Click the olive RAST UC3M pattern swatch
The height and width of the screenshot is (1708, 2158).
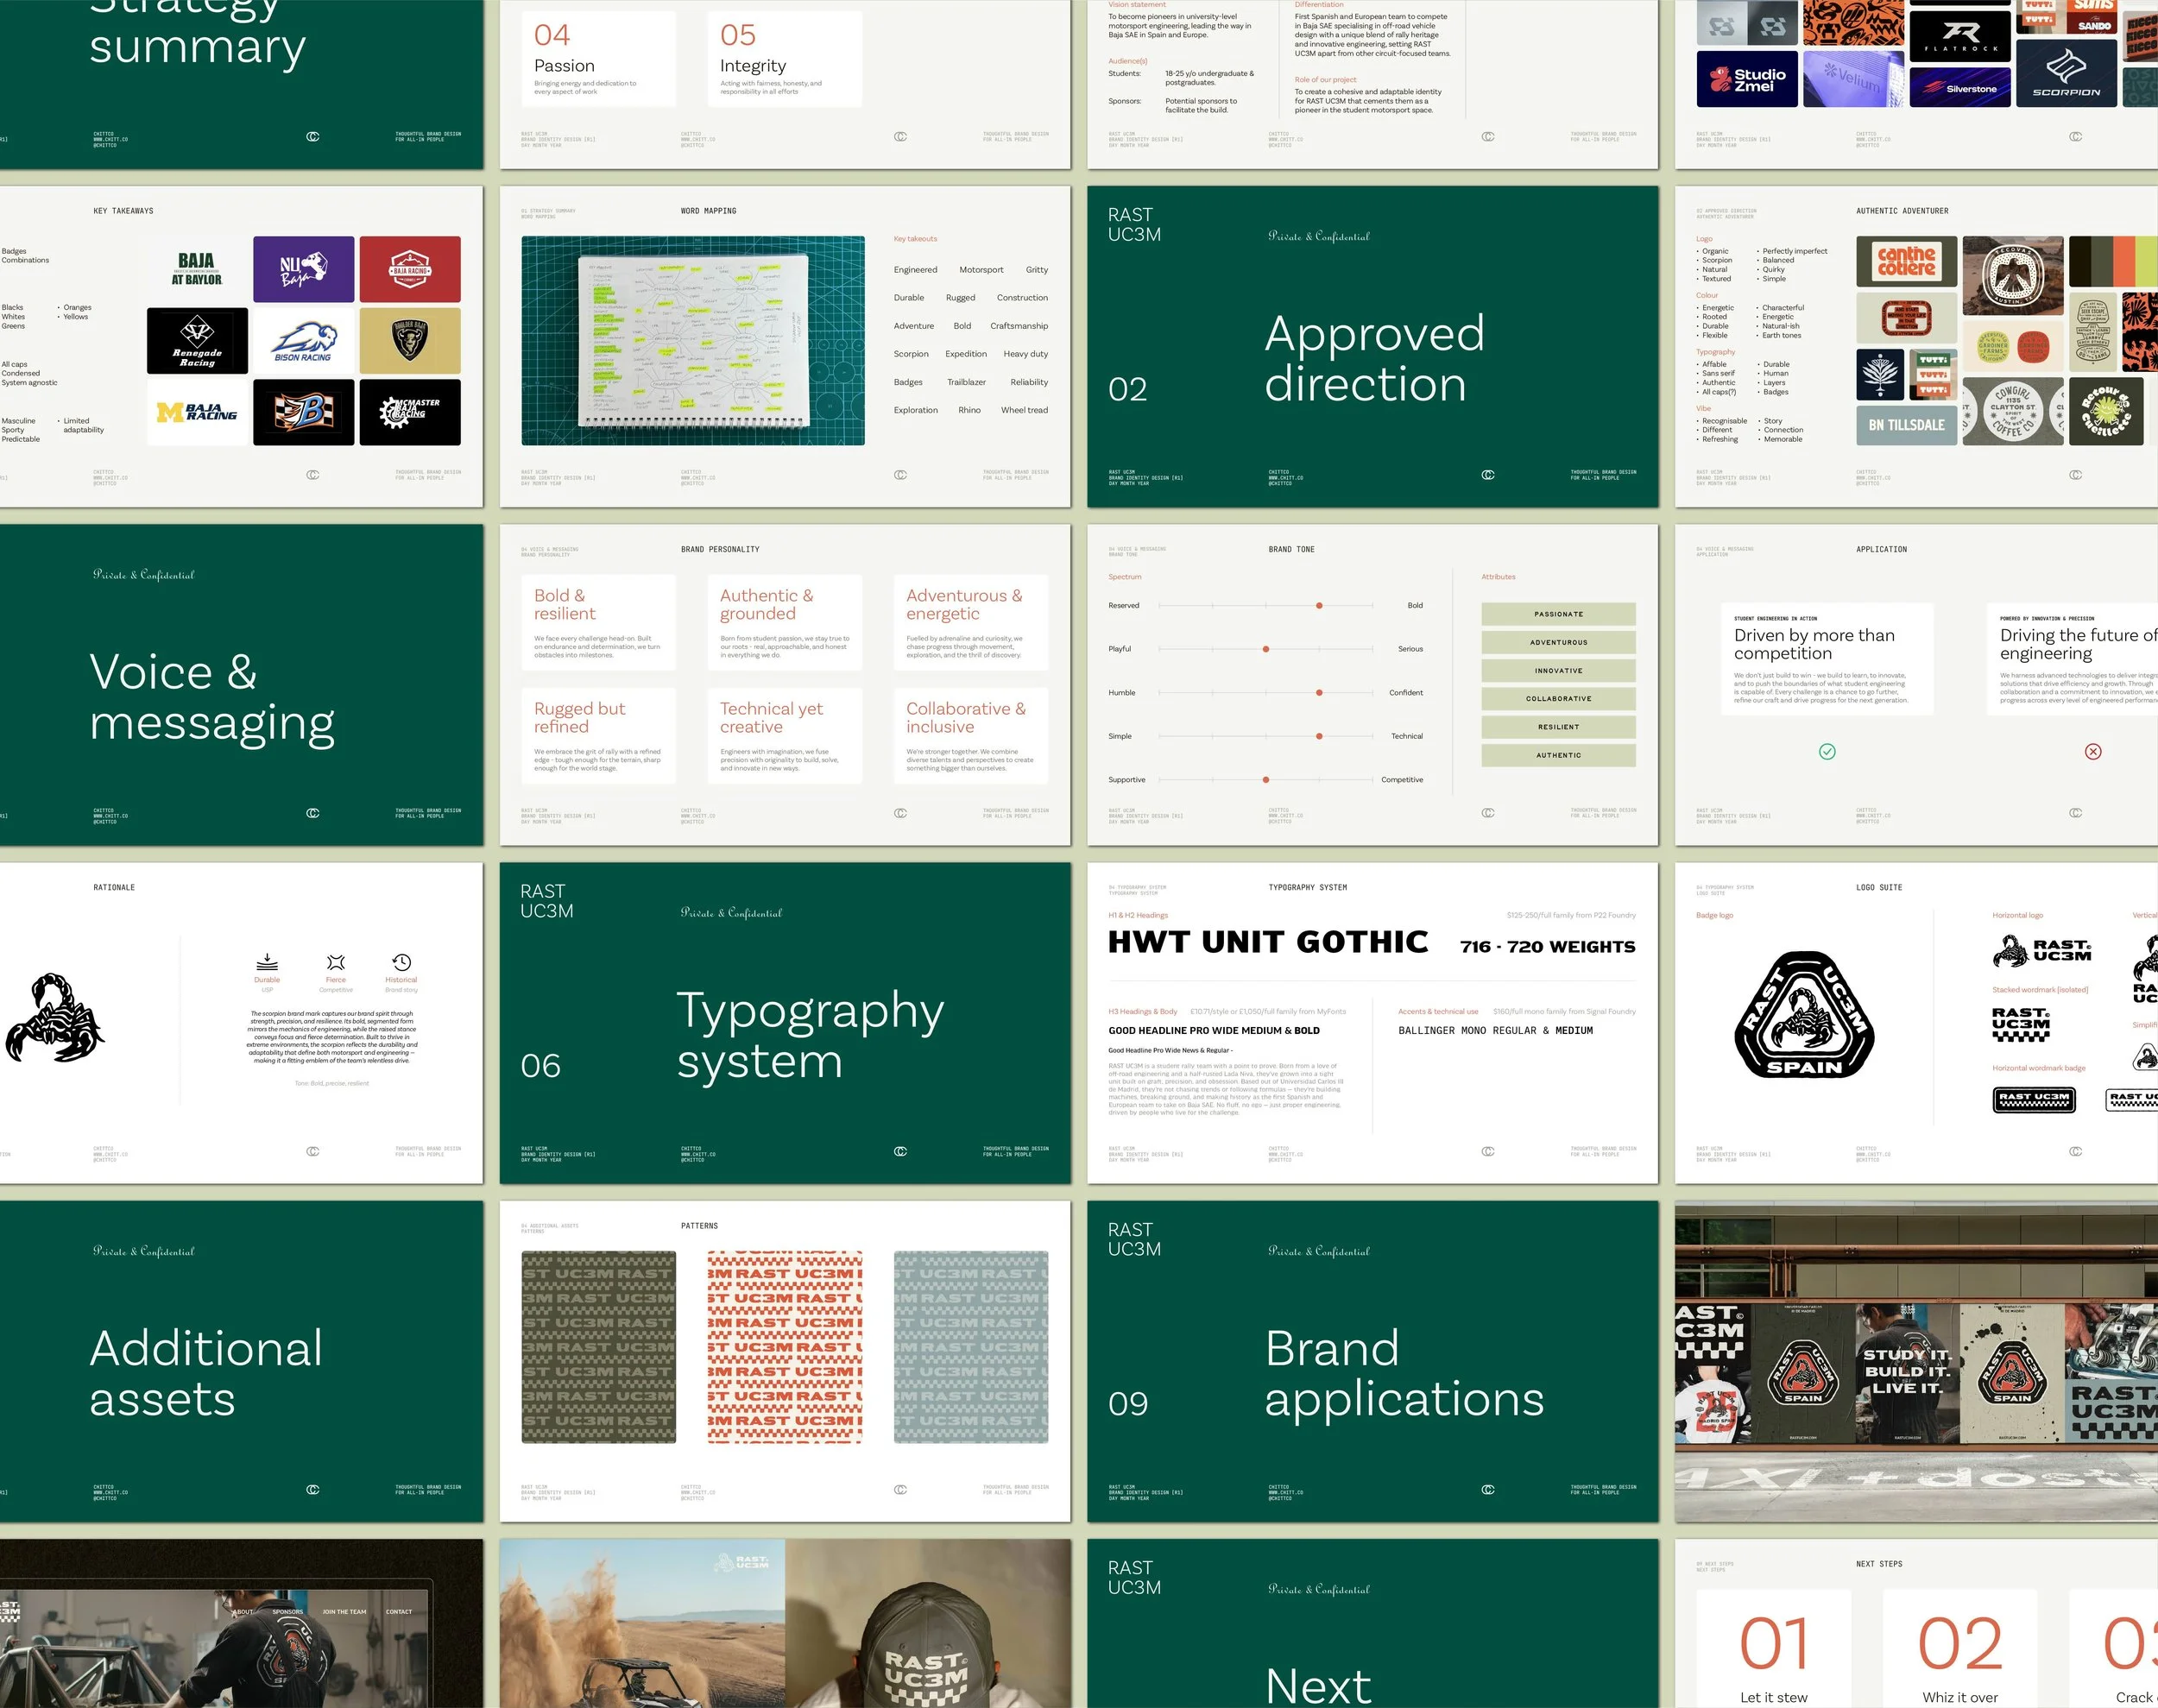click(x=598, y=1346)
